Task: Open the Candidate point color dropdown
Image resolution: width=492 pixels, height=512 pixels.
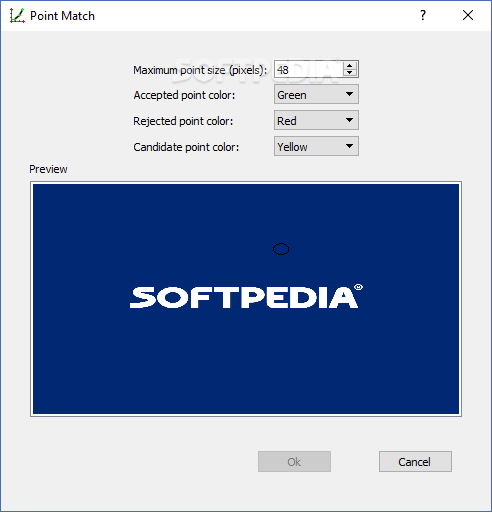Action: pos(316,146)
